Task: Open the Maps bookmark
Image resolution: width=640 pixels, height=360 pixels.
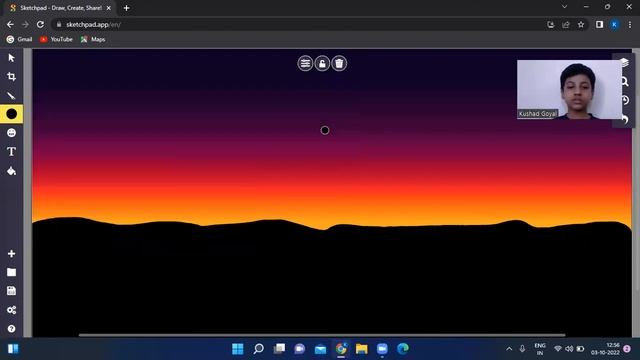Action: point(93,39)
